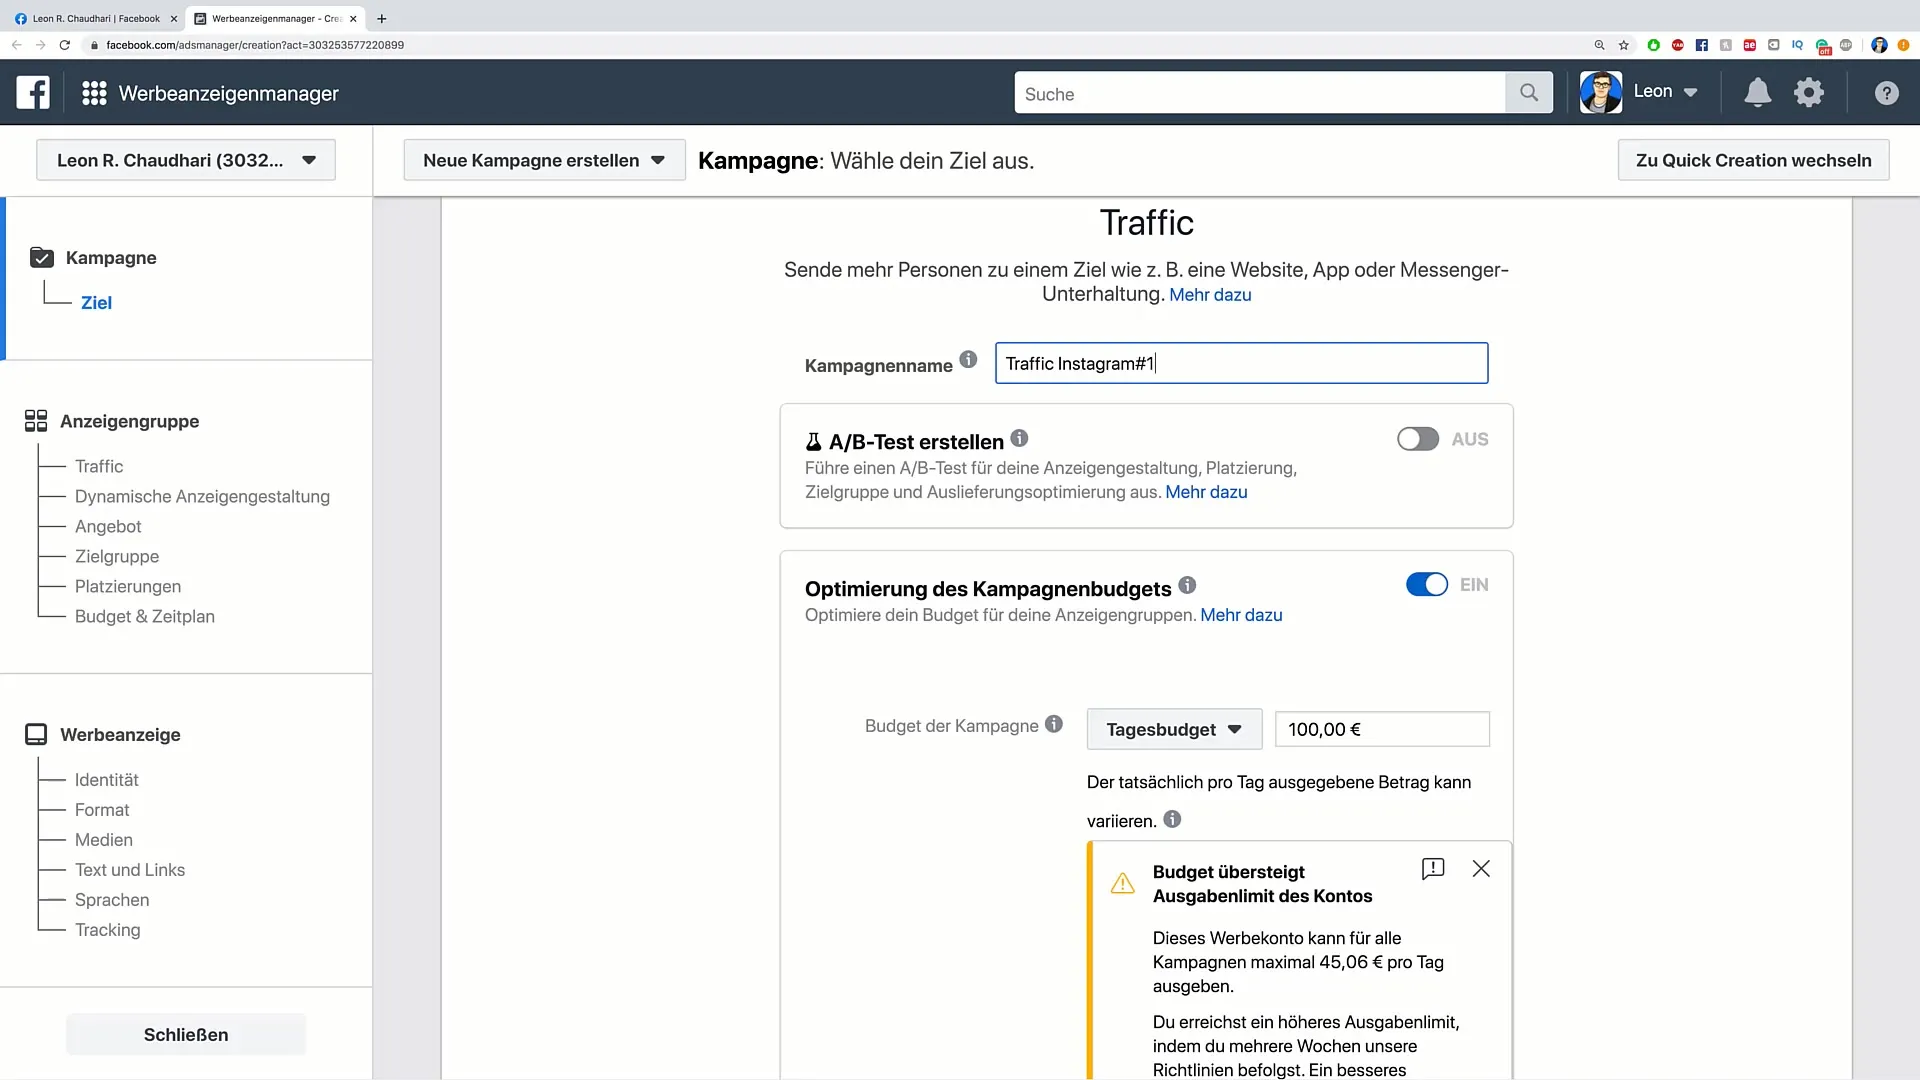
Task: Click info icon next to Budget der Kampagne
Action: click(x=1054, y=724)
